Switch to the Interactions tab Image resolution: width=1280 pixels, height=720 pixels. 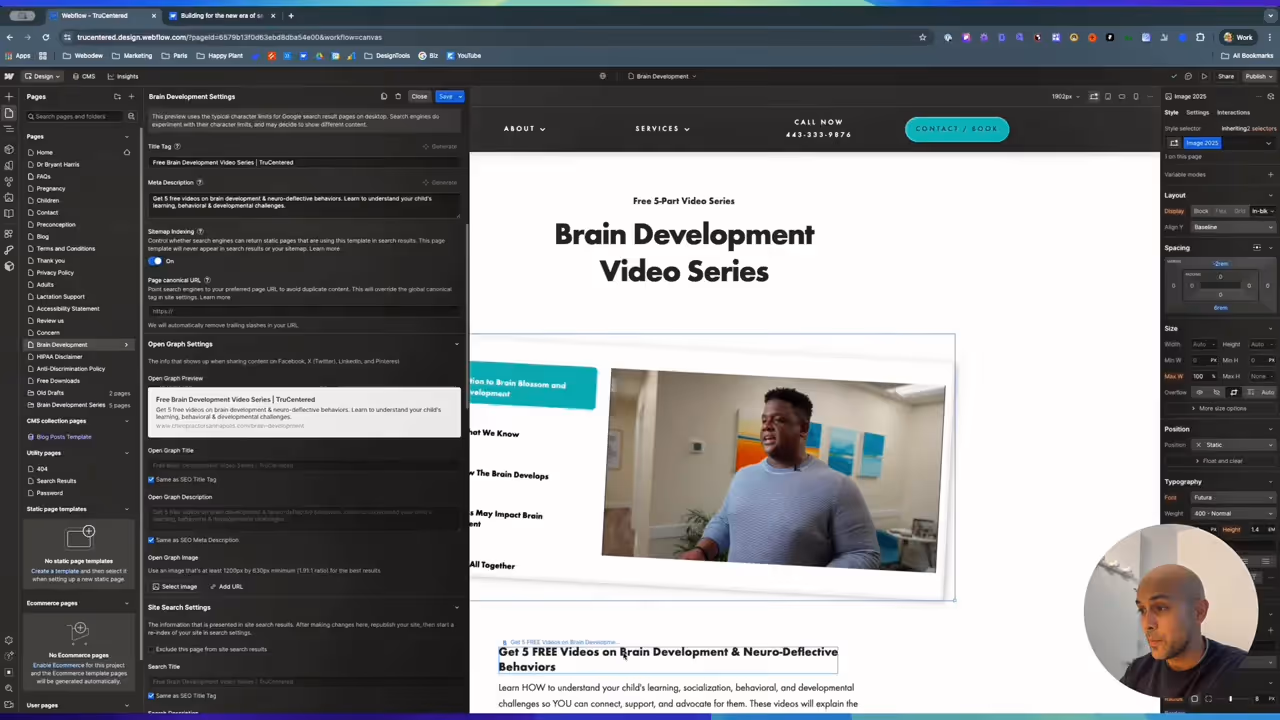coord(1233,112)
